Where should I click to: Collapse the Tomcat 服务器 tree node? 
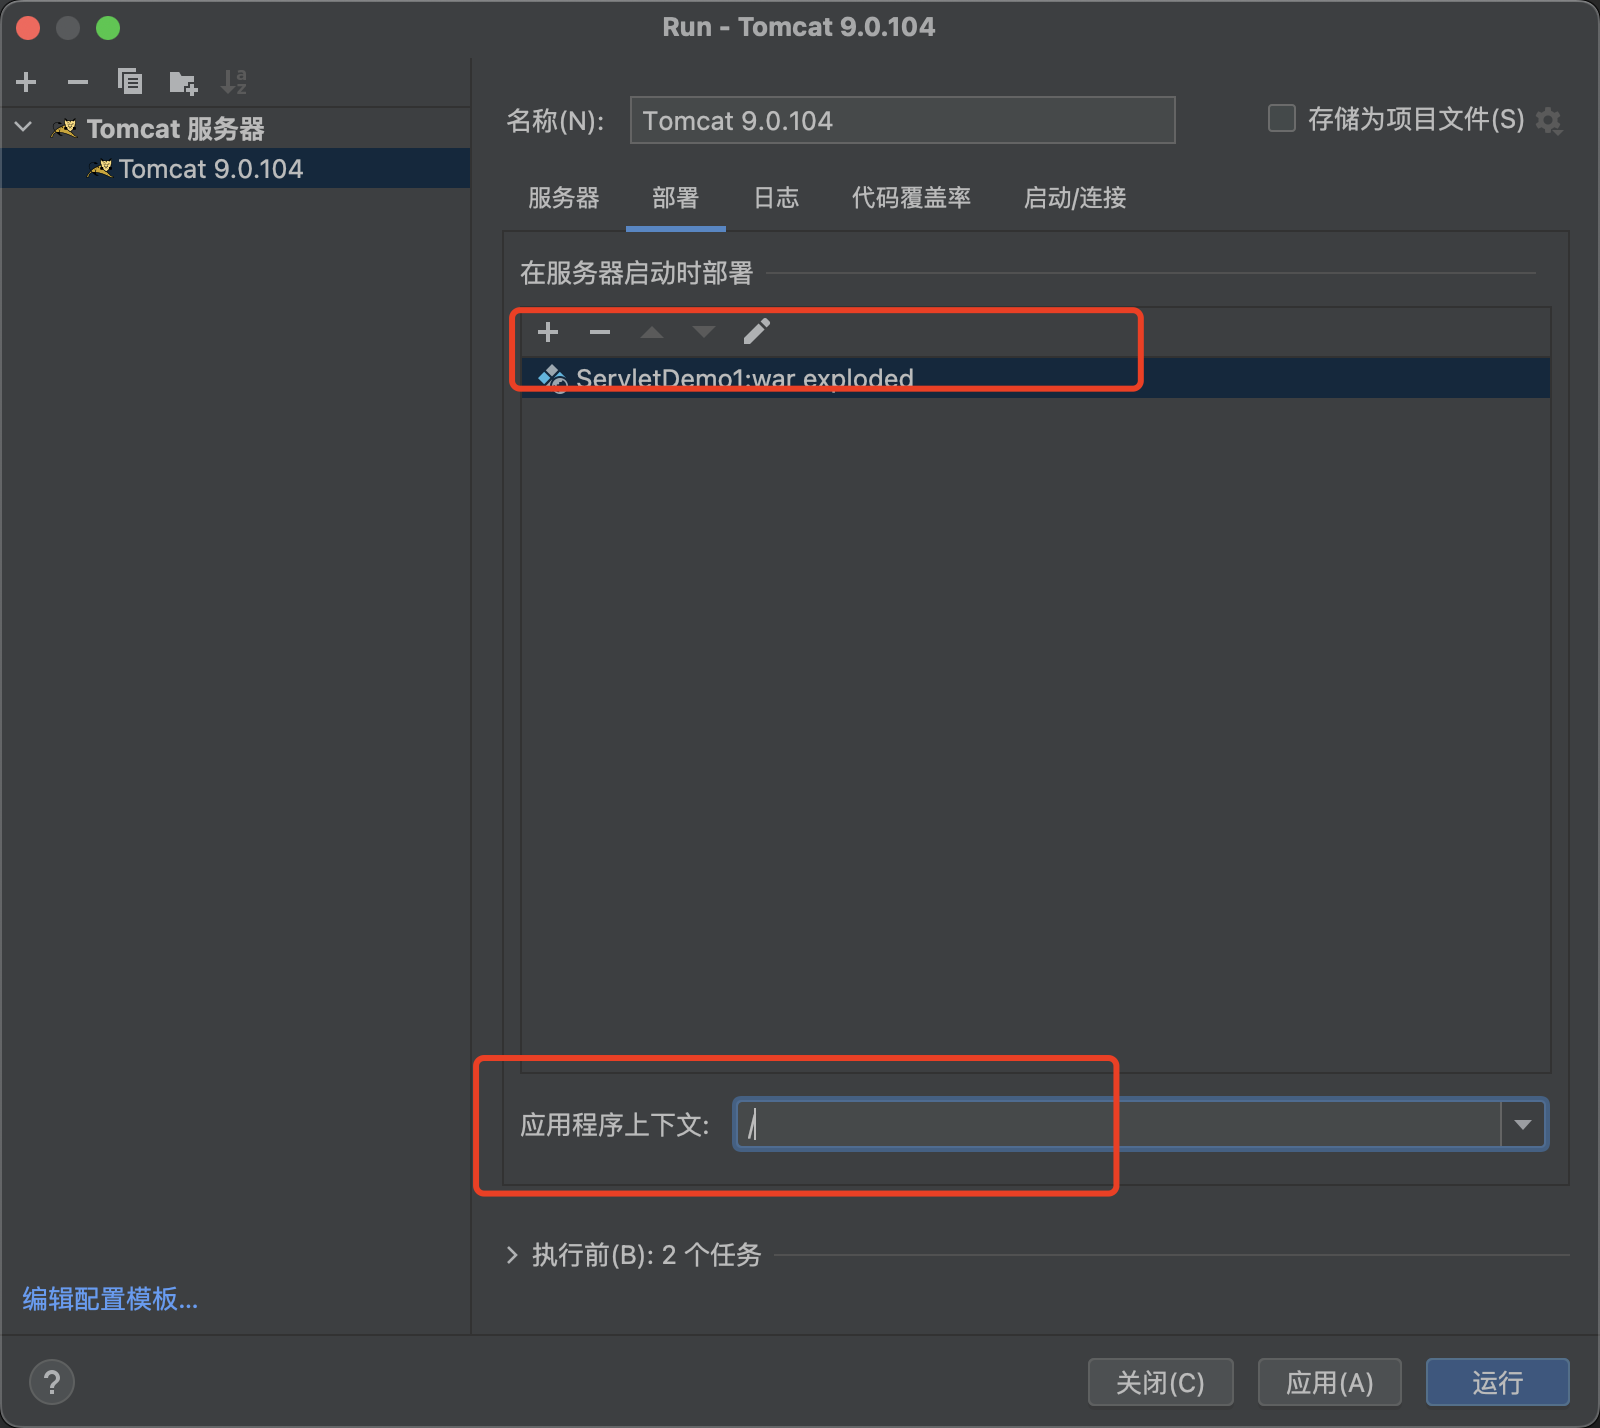click(x=25, y=128)
